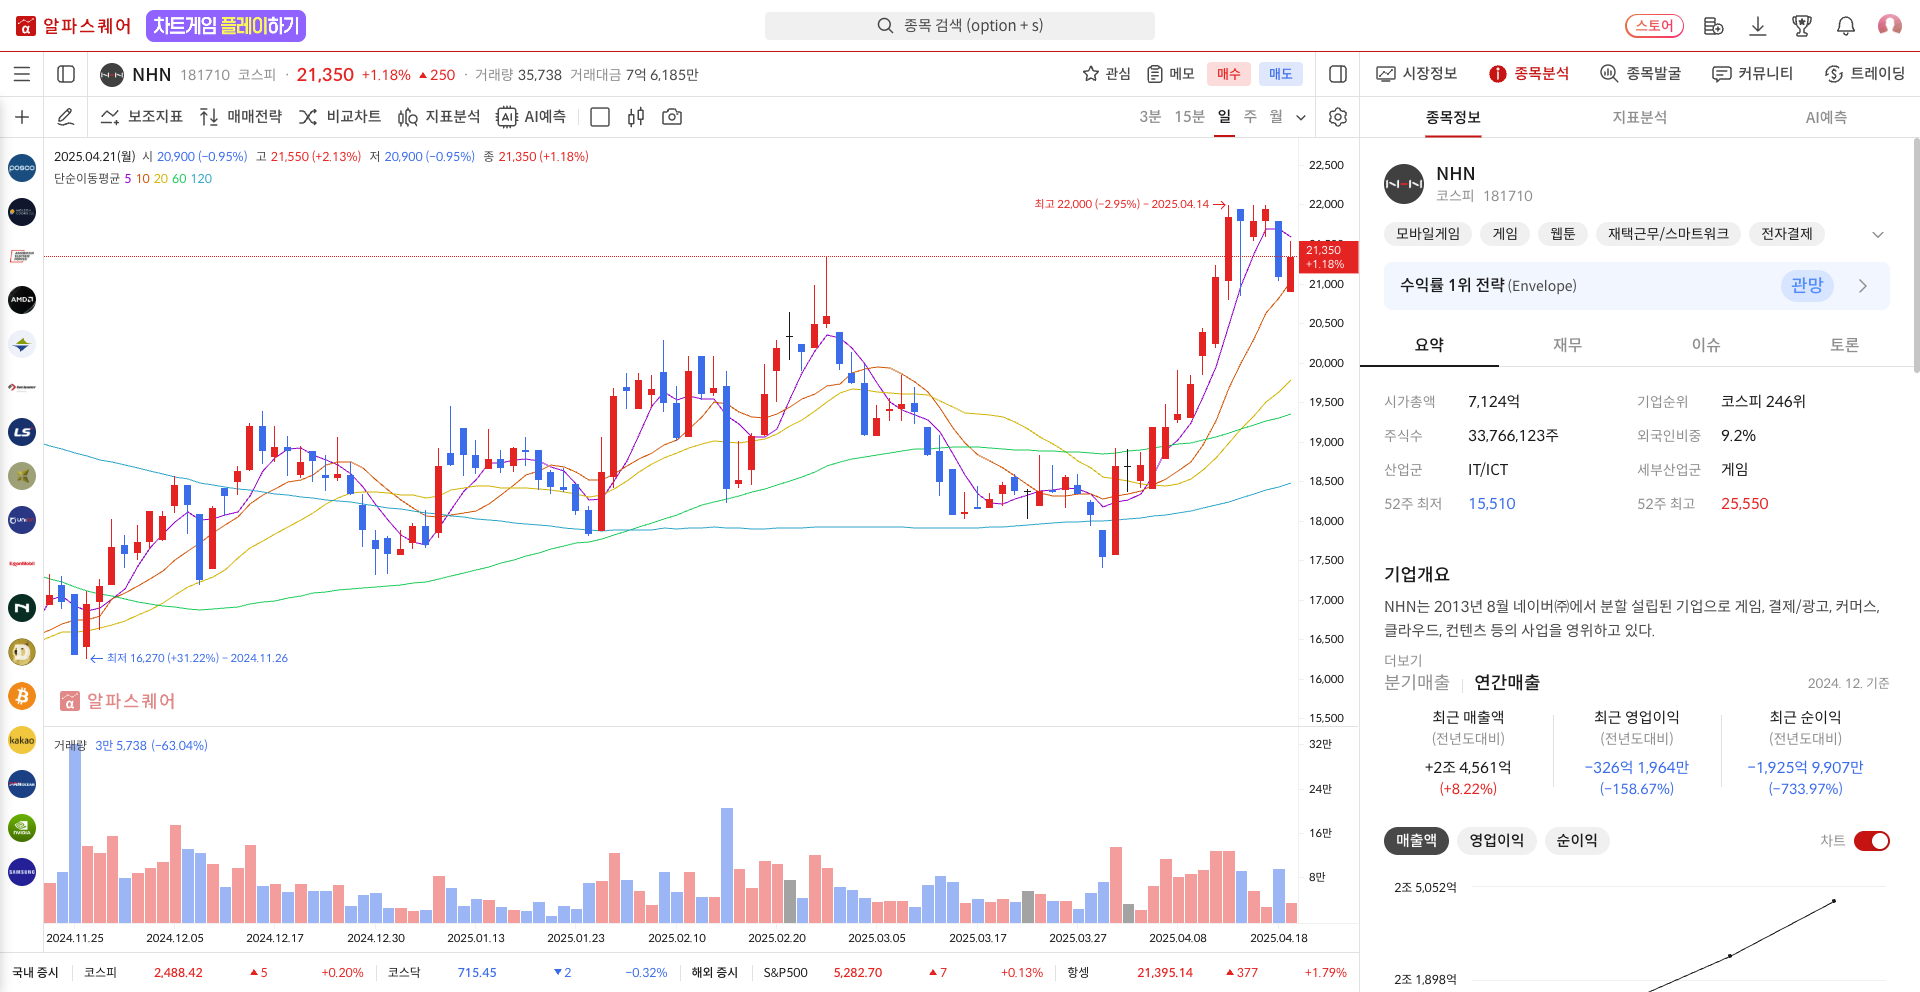The height and width of the screenshot is (992, 1920).
Task: Click the news/cards icon in header
Action: [1713, 26]
